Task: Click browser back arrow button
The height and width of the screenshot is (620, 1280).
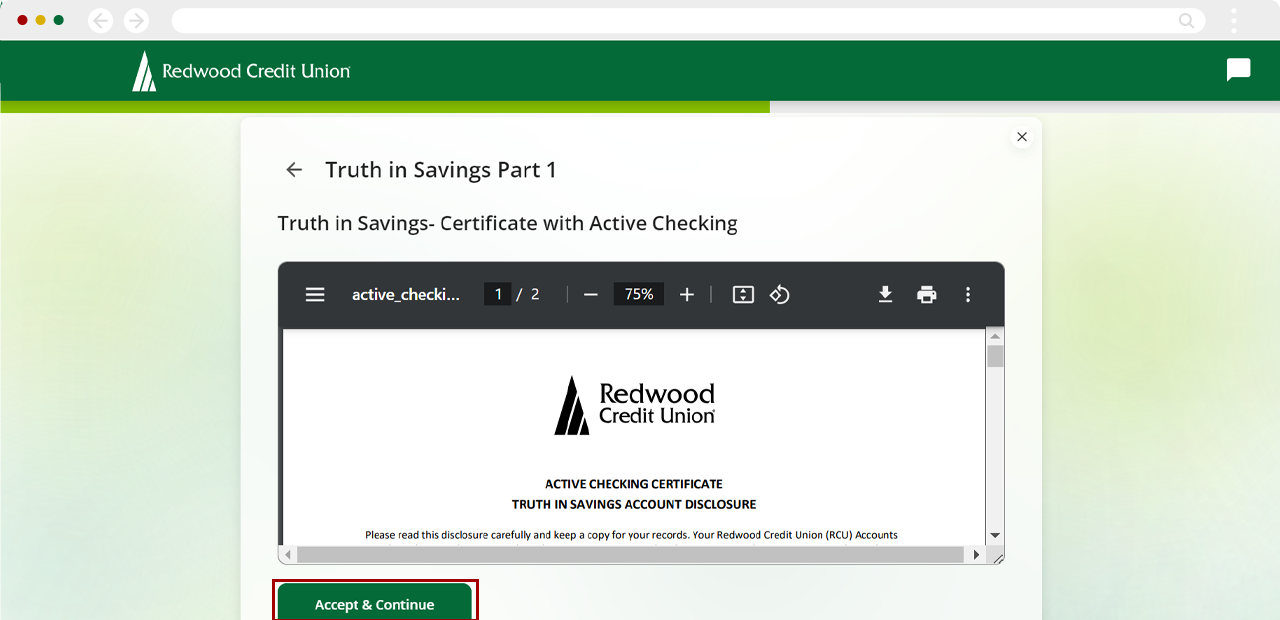Action: (x=101, y=20)
